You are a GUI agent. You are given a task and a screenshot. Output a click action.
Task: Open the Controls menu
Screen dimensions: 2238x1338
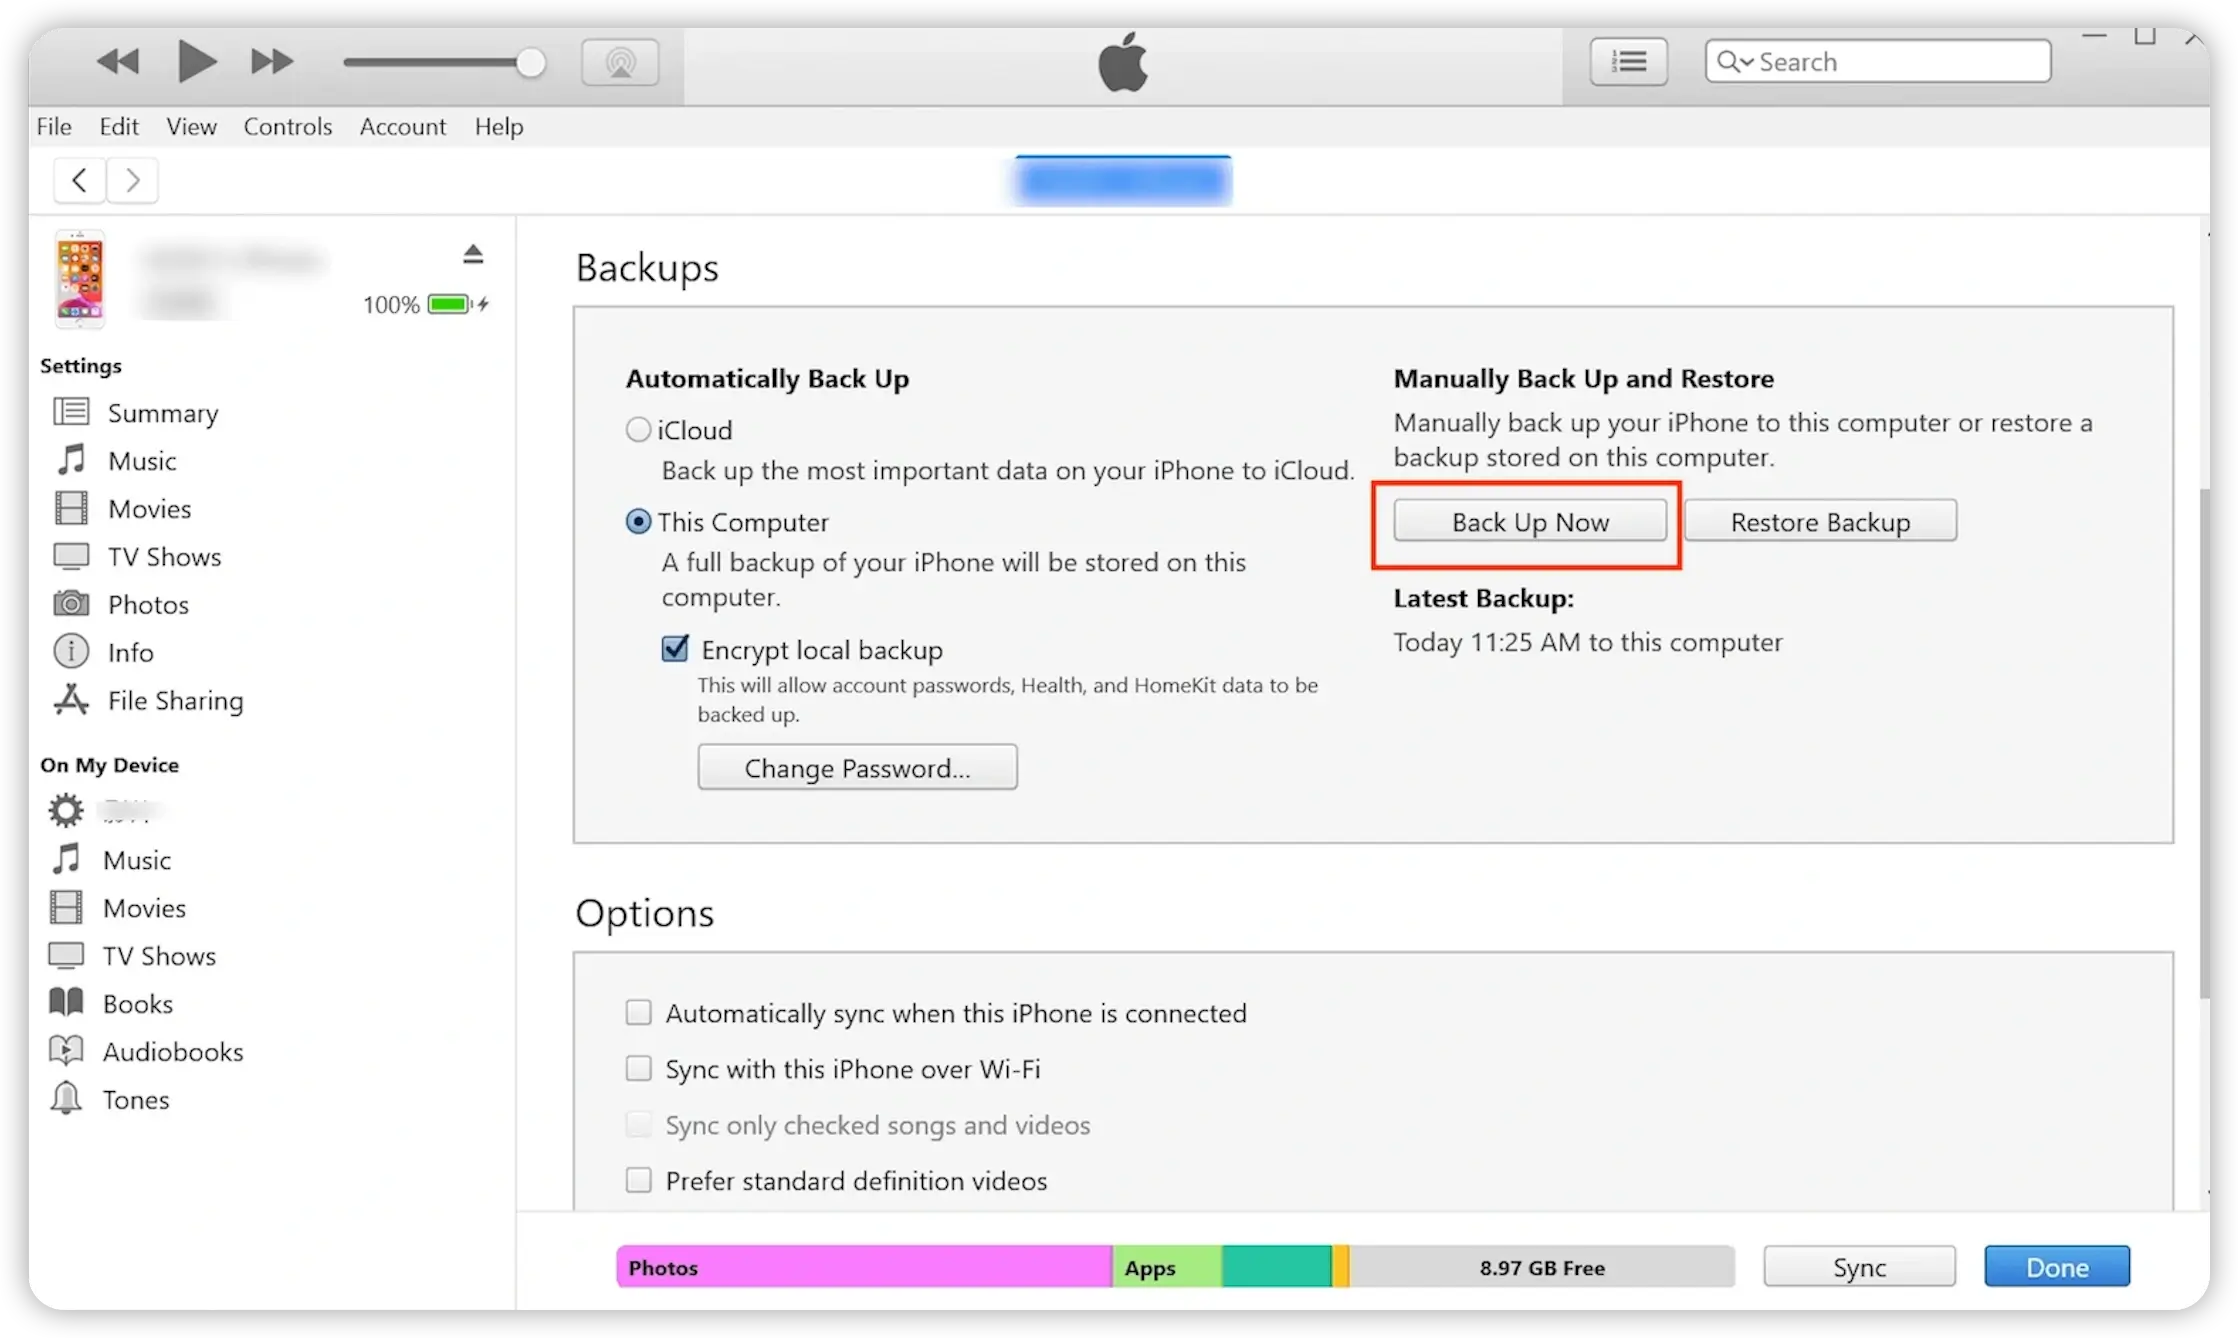[288, 126]
